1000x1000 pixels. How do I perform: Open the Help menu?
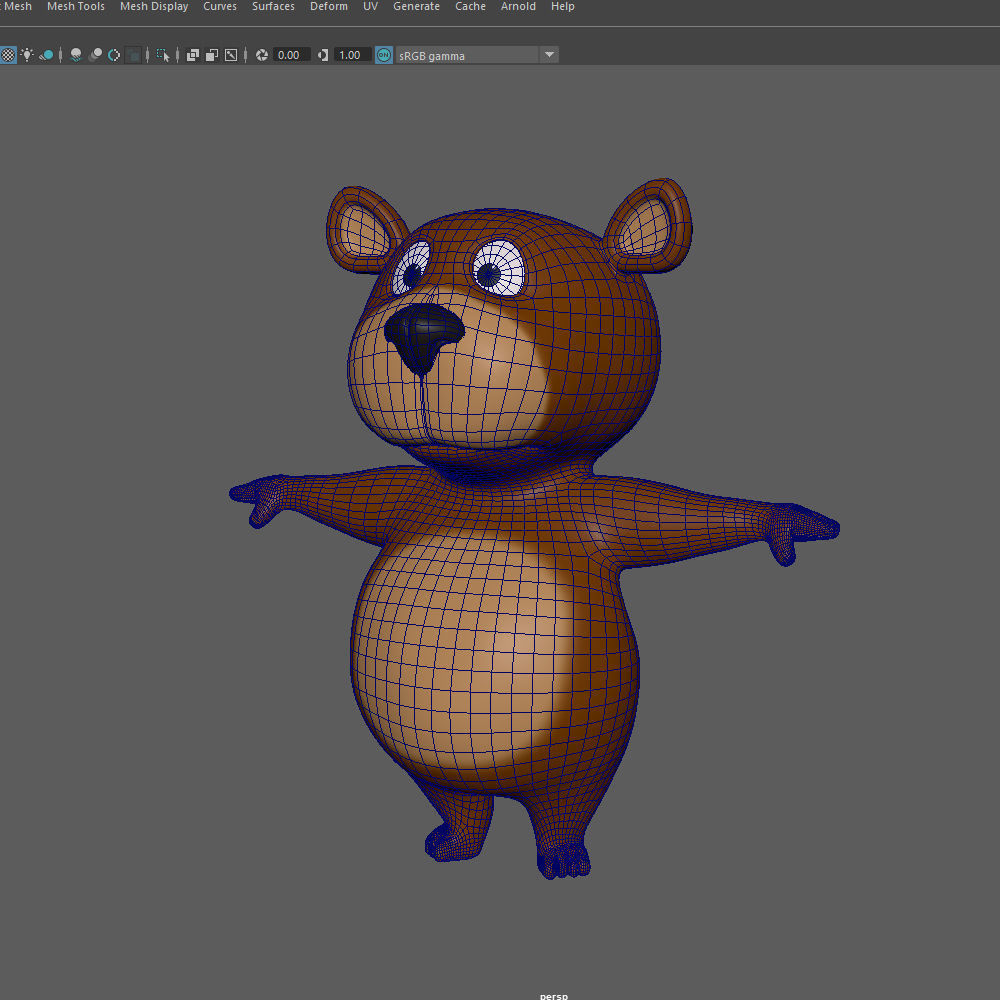click(563, 6)
